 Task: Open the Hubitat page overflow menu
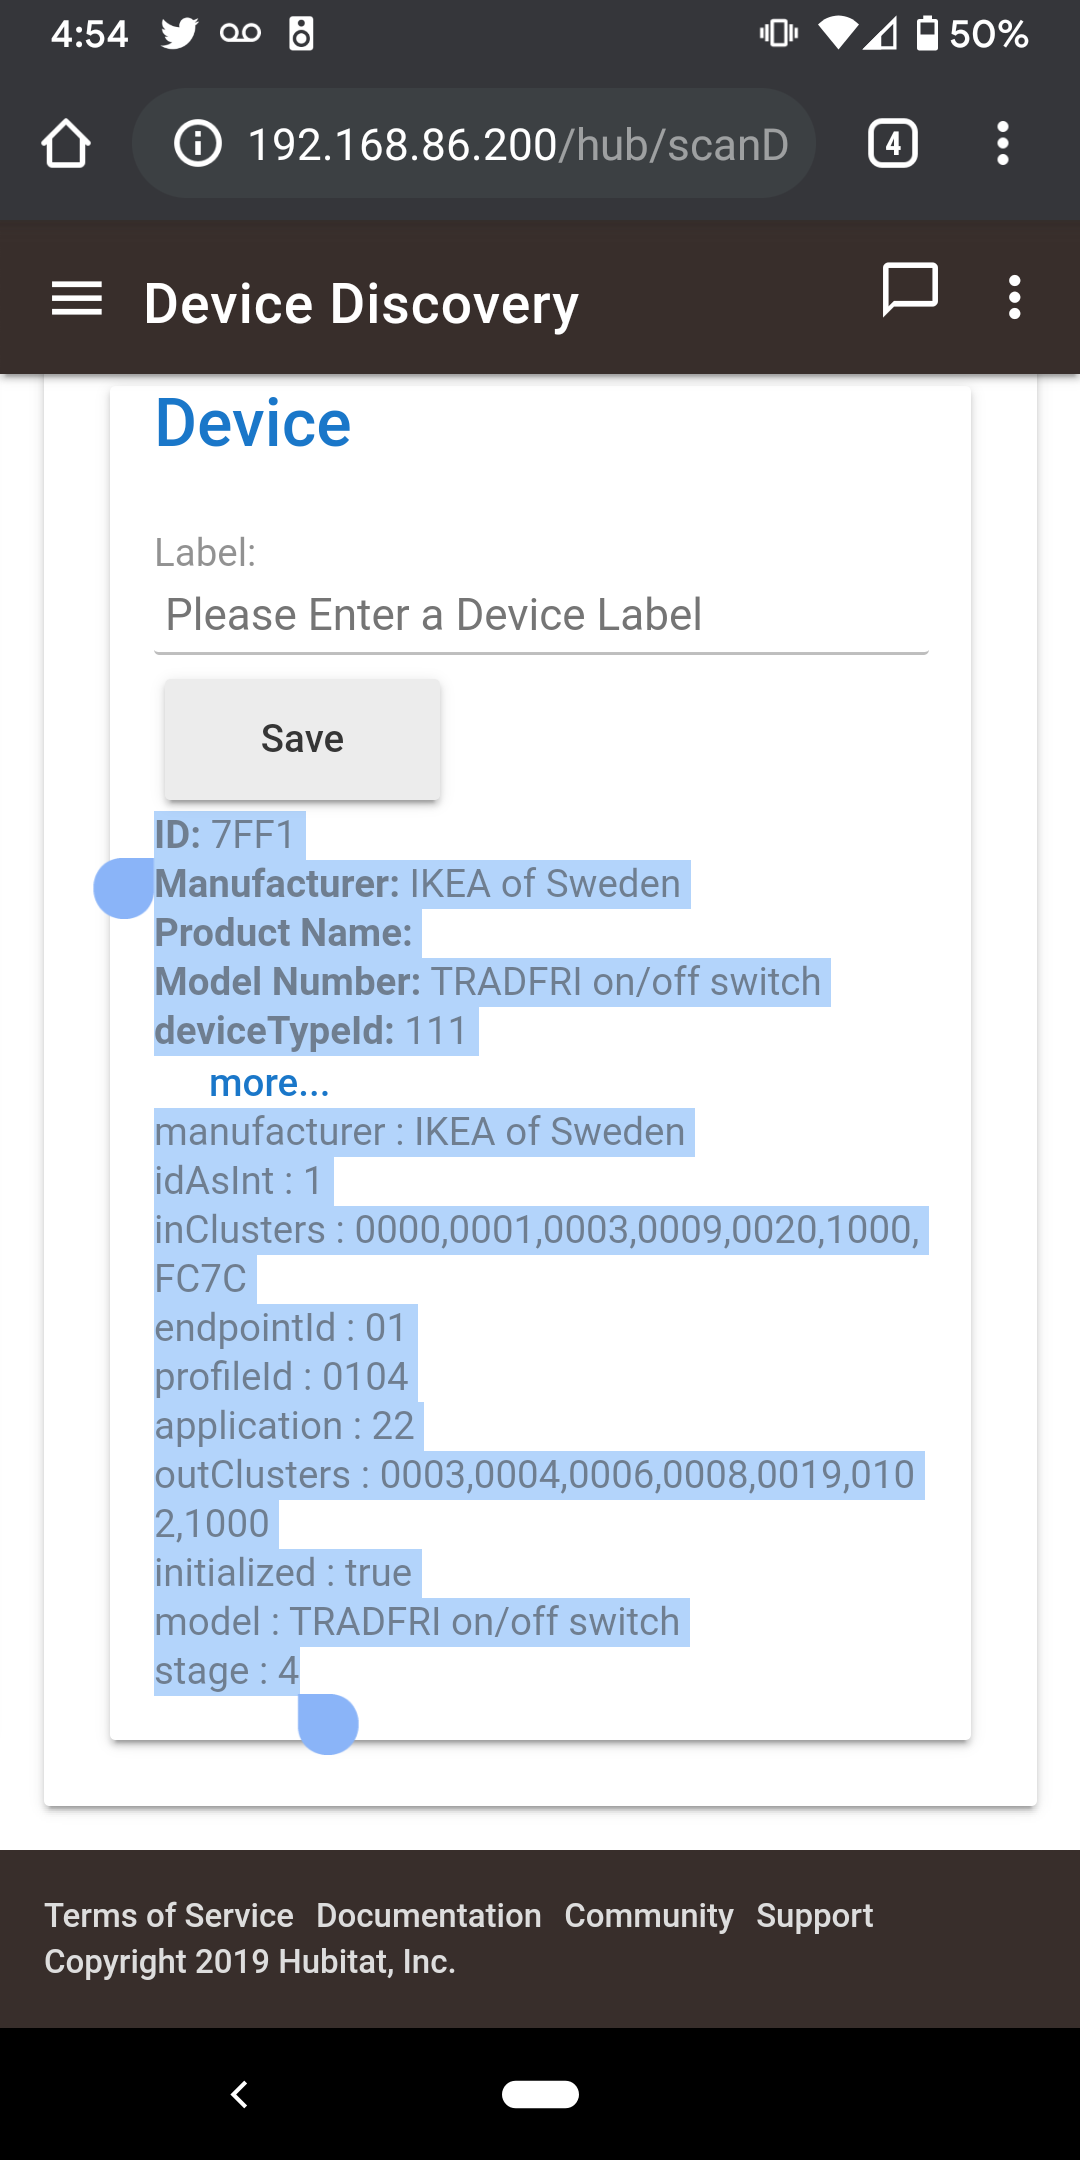pyautogui.click(x=1014, y=298)
